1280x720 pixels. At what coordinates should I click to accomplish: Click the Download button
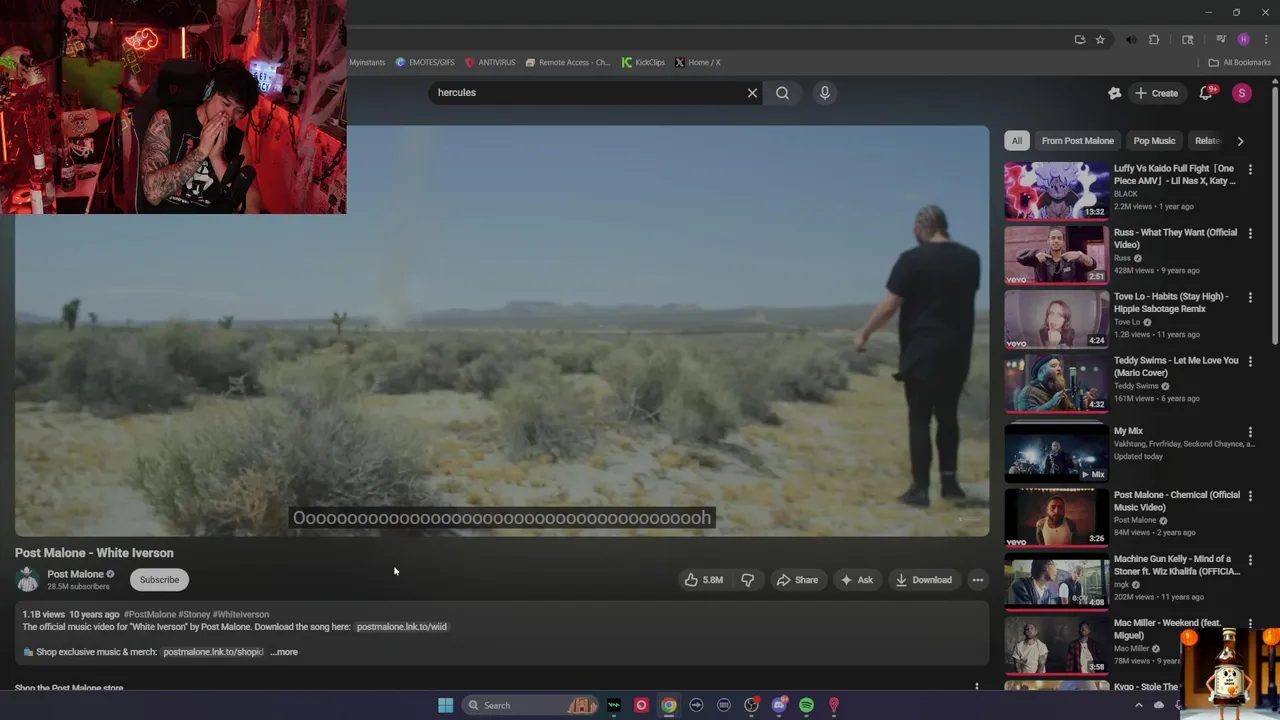tap(923, 580)
